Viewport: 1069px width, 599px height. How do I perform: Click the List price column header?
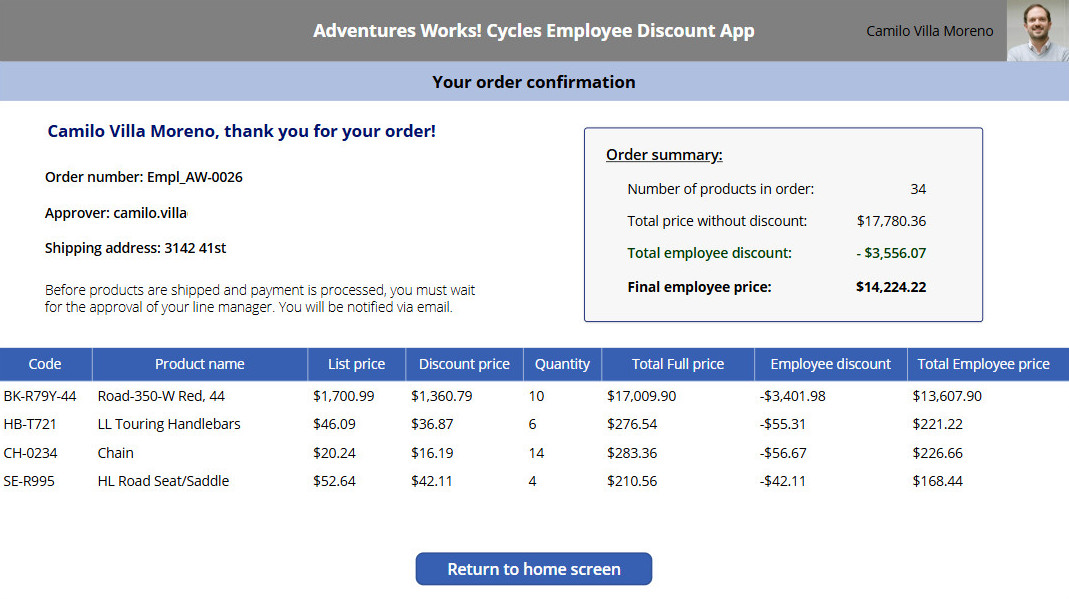click(x=357, y=364)
